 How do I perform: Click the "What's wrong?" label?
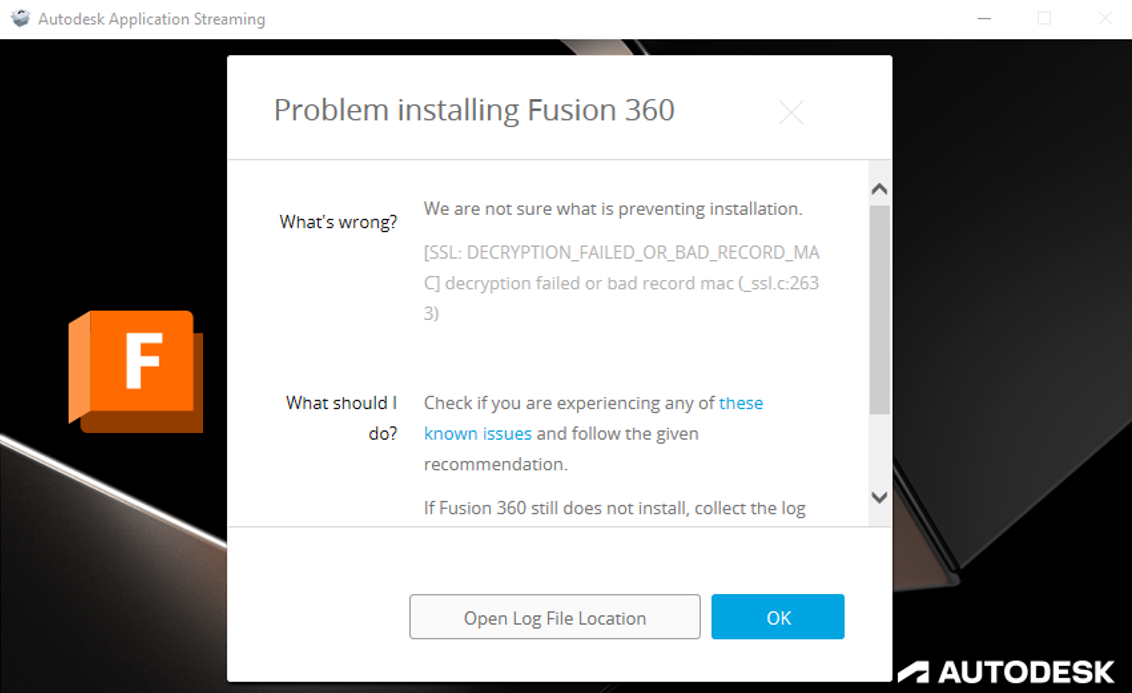[338, 222]
